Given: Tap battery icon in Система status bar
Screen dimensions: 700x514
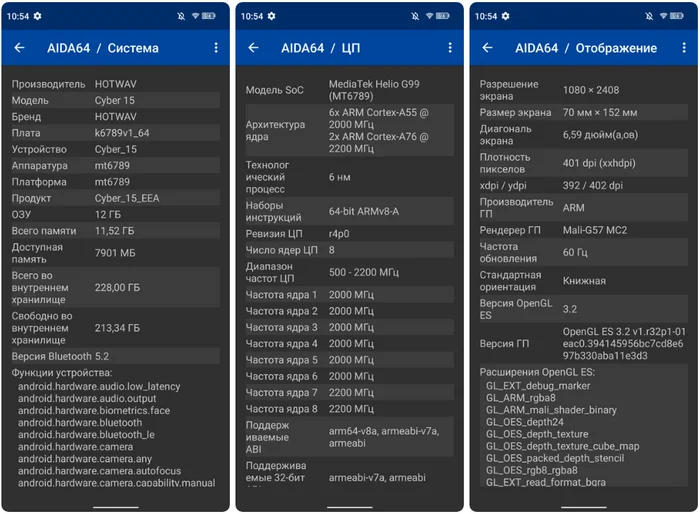Looking at the screenshot, I should [x=209, y=16].
